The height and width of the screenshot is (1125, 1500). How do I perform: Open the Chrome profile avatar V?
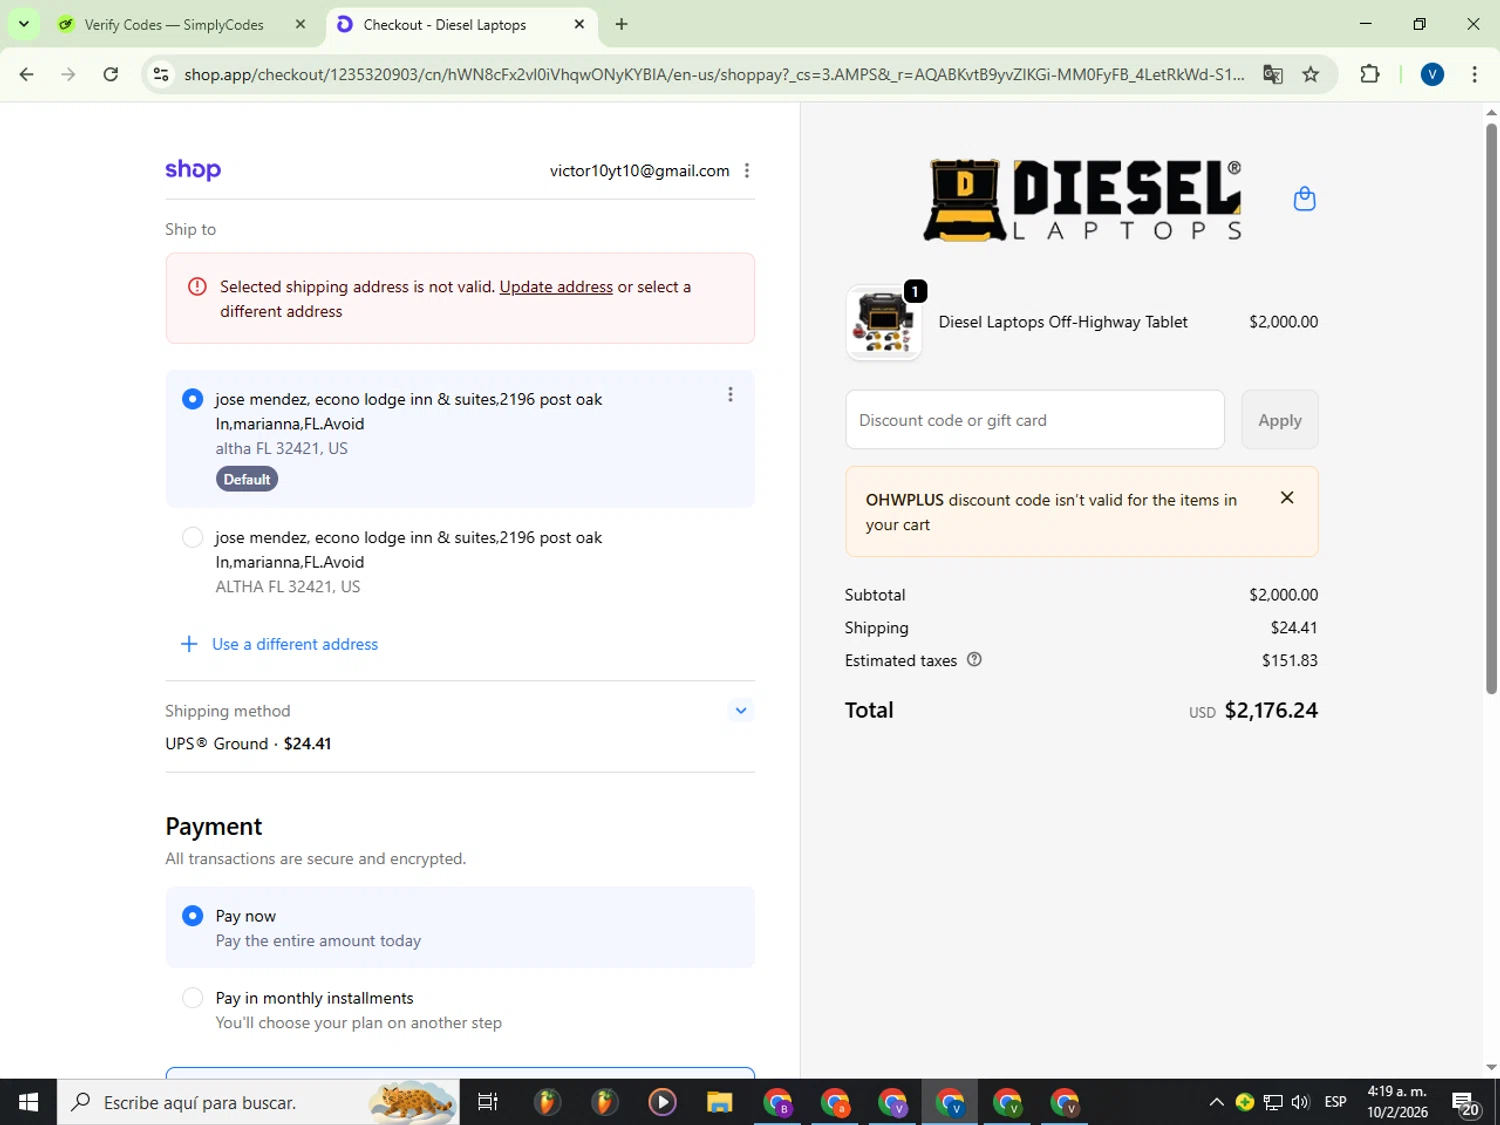(1432, 75)
